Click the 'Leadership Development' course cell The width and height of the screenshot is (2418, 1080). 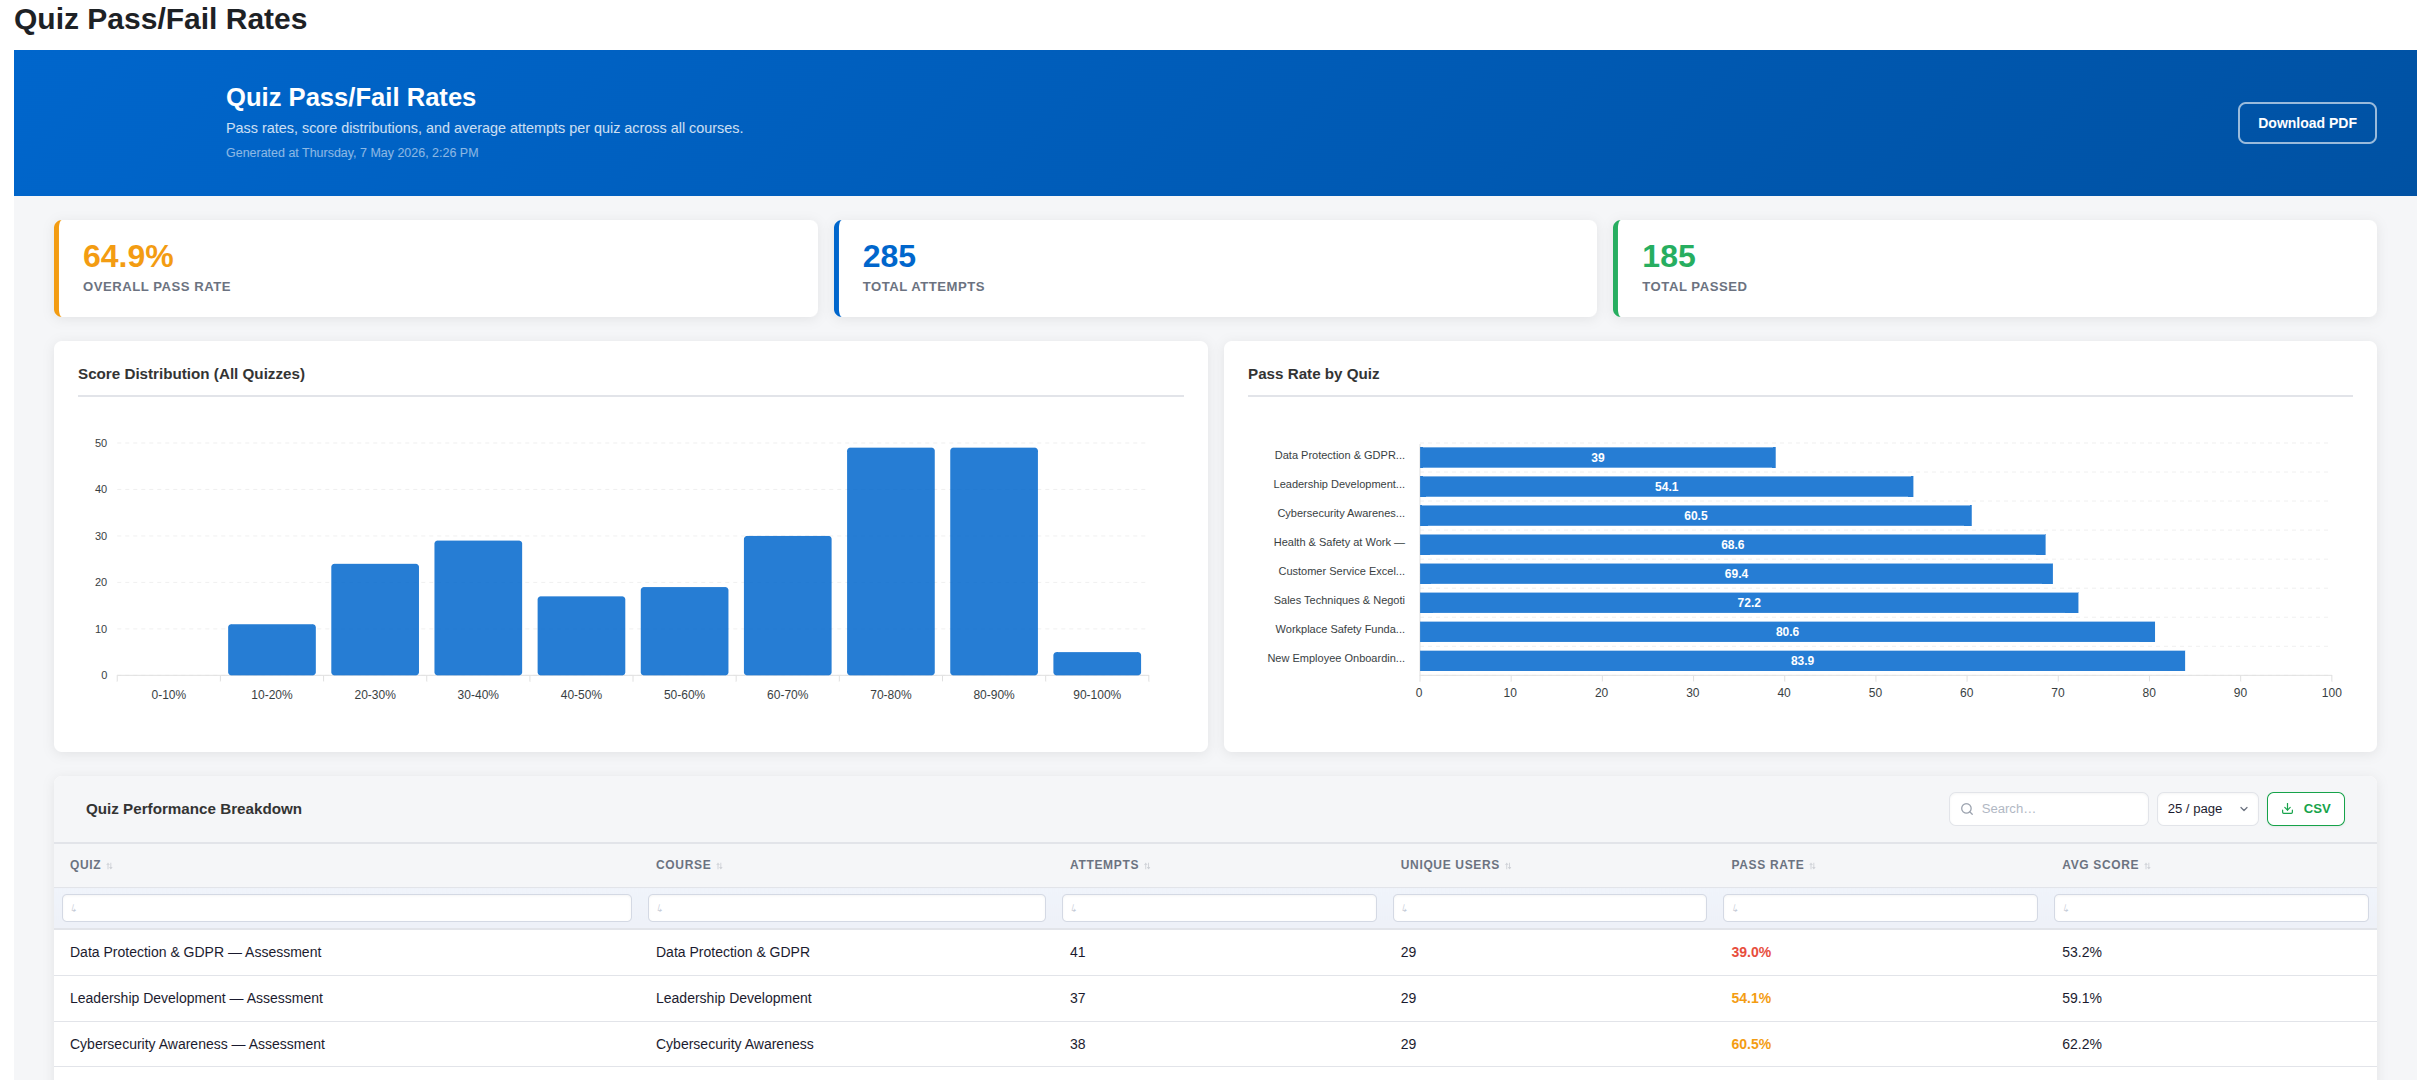tap(734, 998)
